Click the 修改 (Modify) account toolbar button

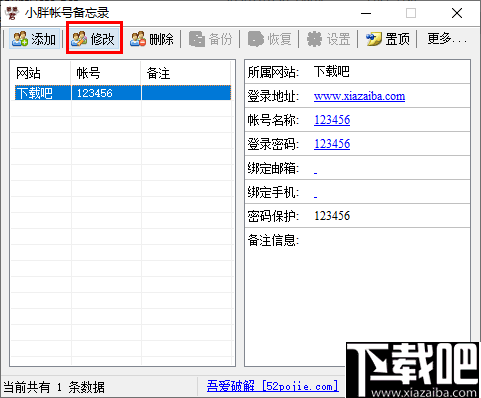[94, 39]
